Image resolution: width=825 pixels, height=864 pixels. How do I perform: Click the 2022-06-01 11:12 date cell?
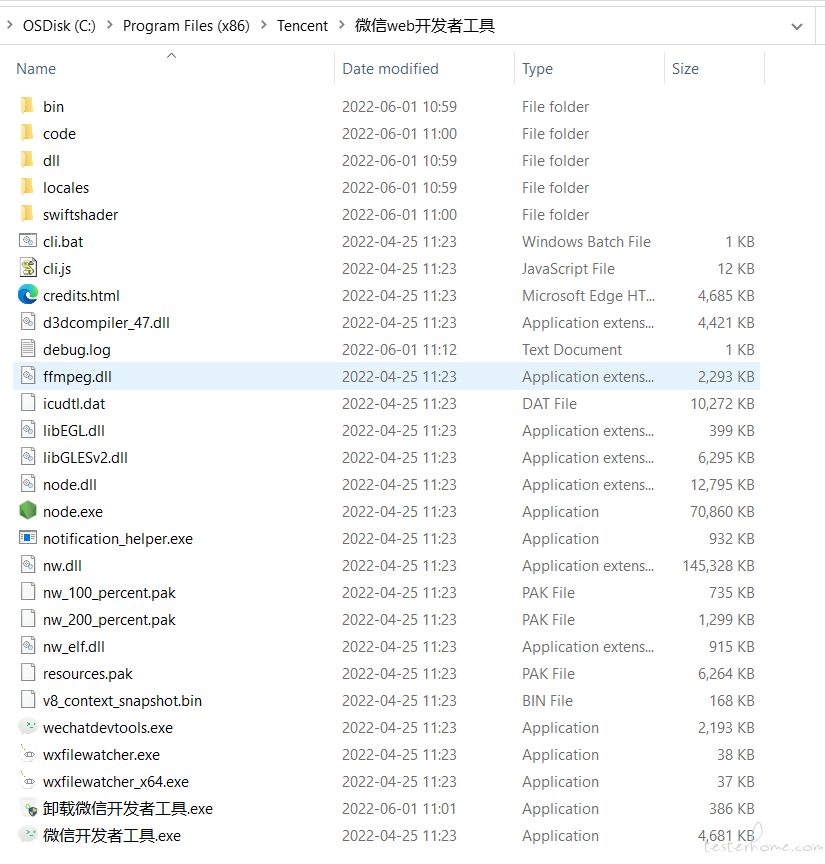click(x=399, y=350)
